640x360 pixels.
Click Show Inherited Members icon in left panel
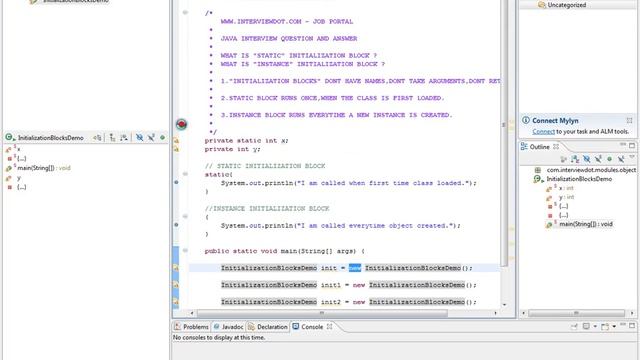pos(112,138)
